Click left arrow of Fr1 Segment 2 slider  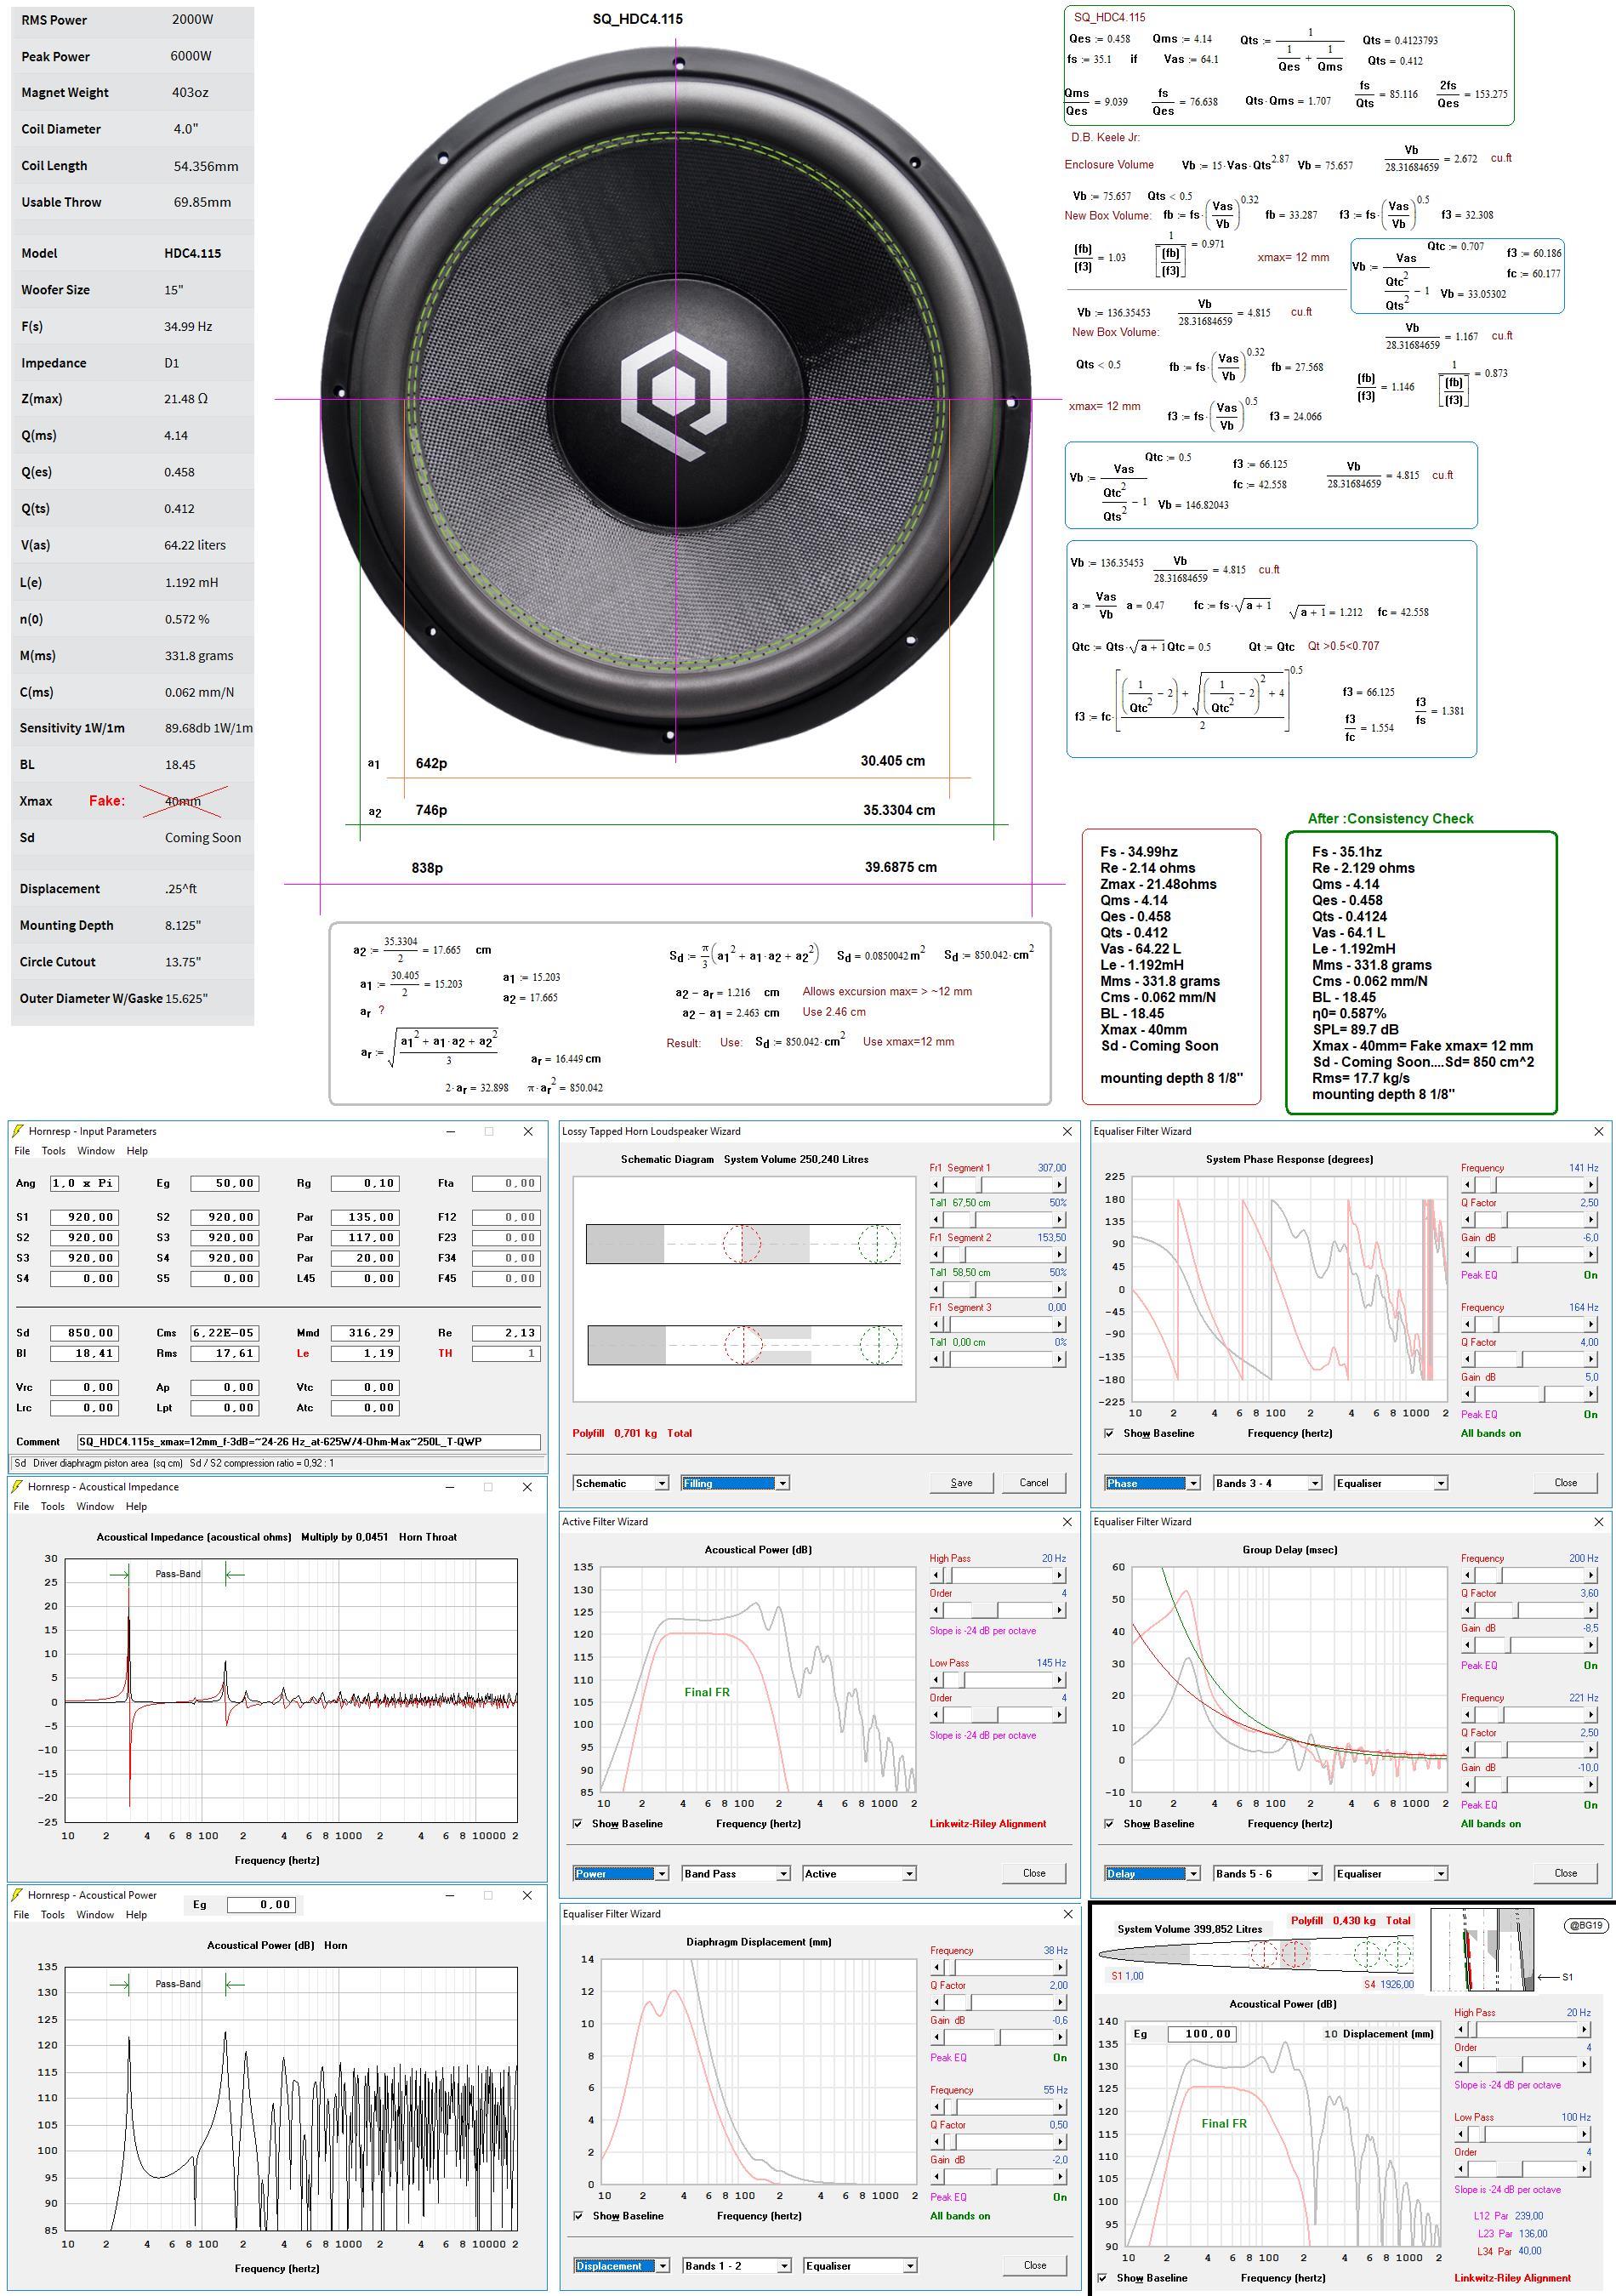click(x=937, y=1254)
